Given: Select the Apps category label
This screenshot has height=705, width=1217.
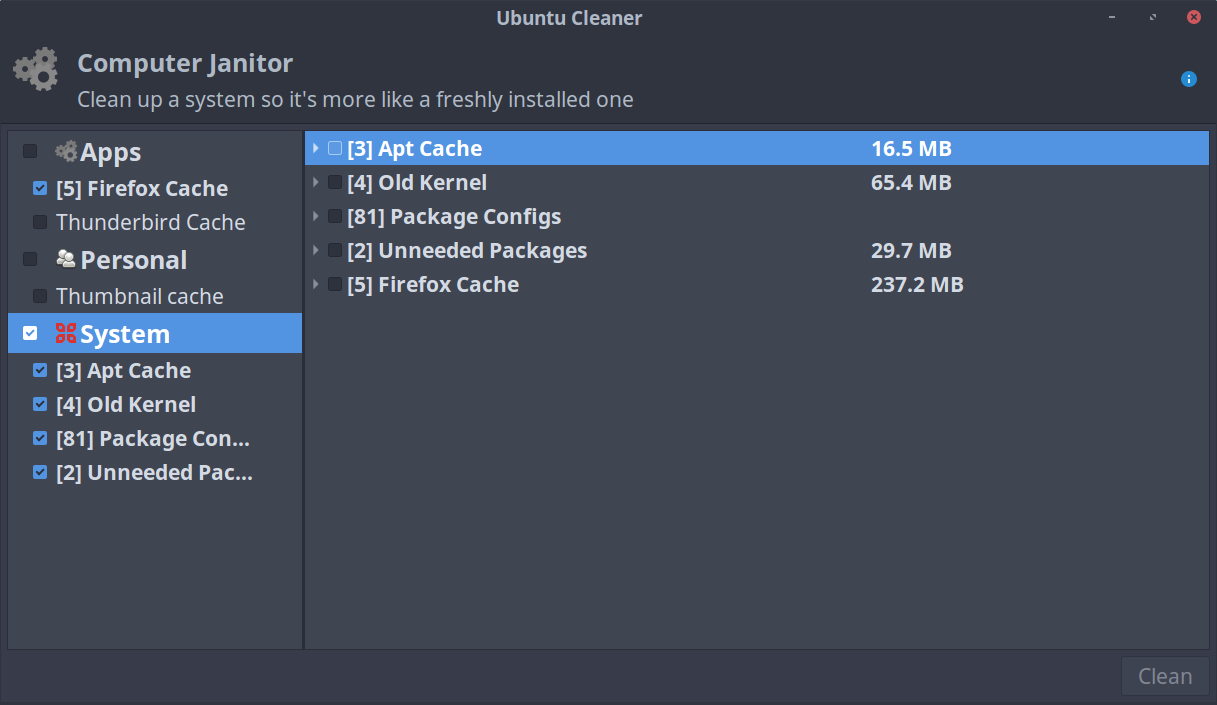Looking at the screenshot, I should click(111, 152).
